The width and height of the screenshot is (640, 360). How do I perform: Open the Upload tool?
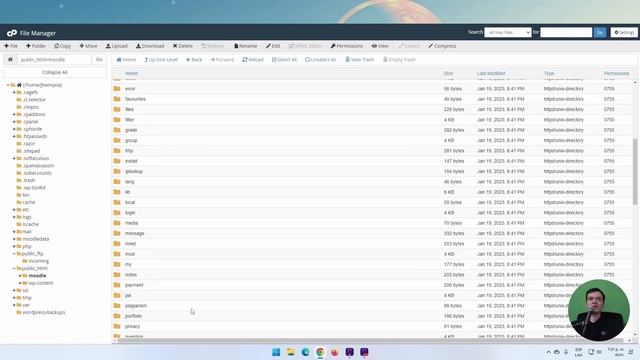(117, 46)
